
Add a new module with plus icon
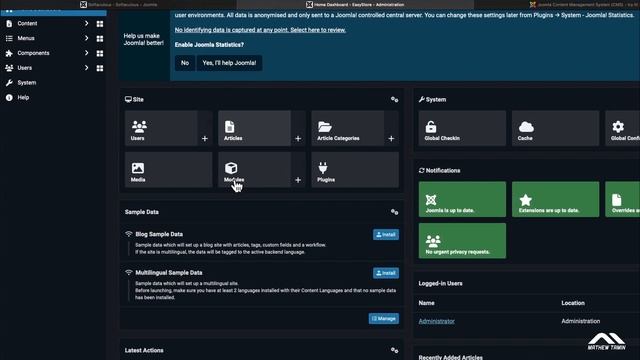pos(298,180)
